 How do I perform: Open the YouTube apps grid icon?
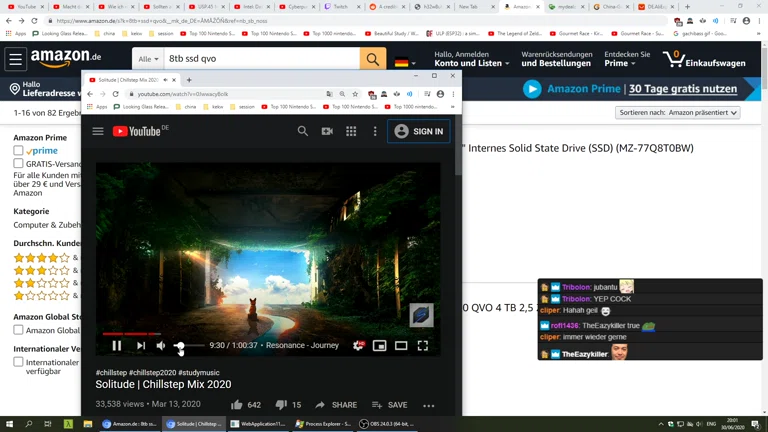pos(351,131)
